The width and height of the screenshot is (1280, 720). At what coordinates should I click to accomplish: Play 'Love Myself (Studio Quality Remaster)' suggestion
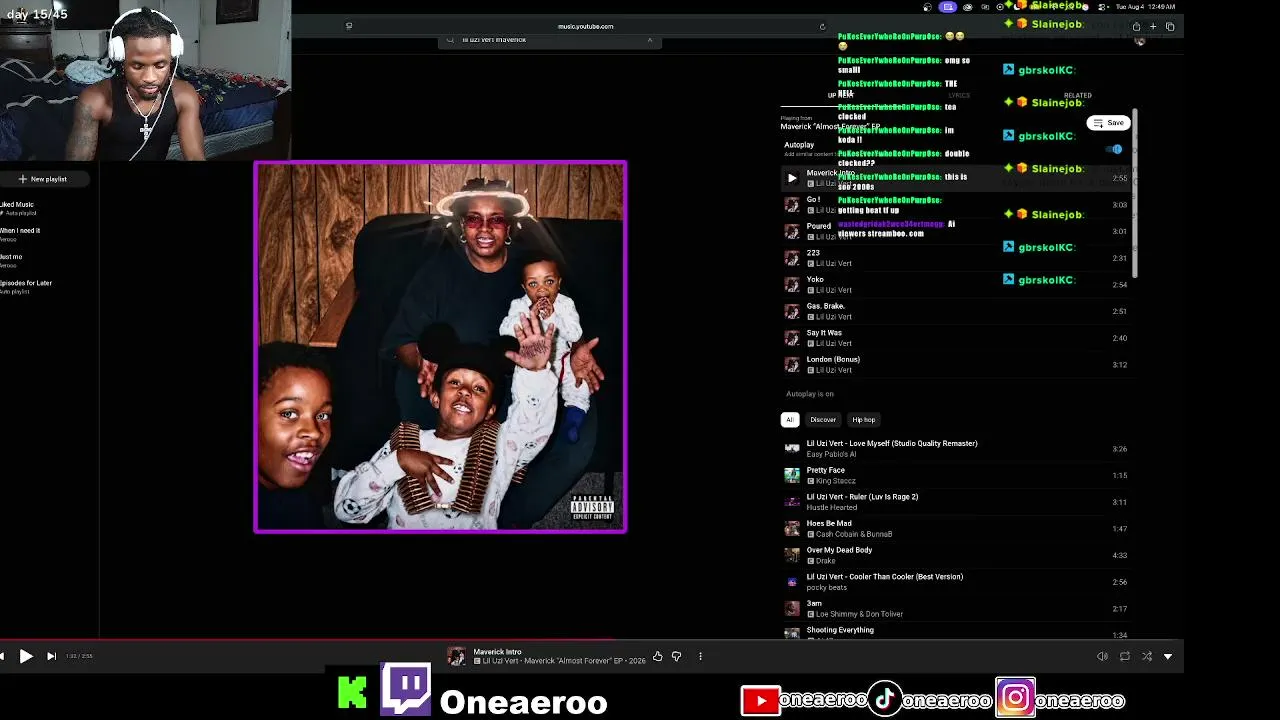coord(956,448)
